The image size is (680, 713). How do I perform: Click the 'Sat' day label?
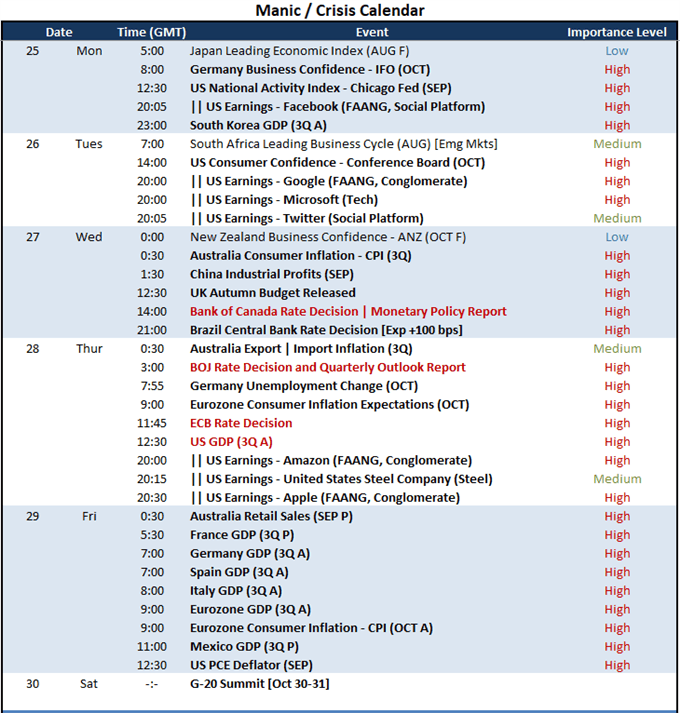tap(89, 685)
